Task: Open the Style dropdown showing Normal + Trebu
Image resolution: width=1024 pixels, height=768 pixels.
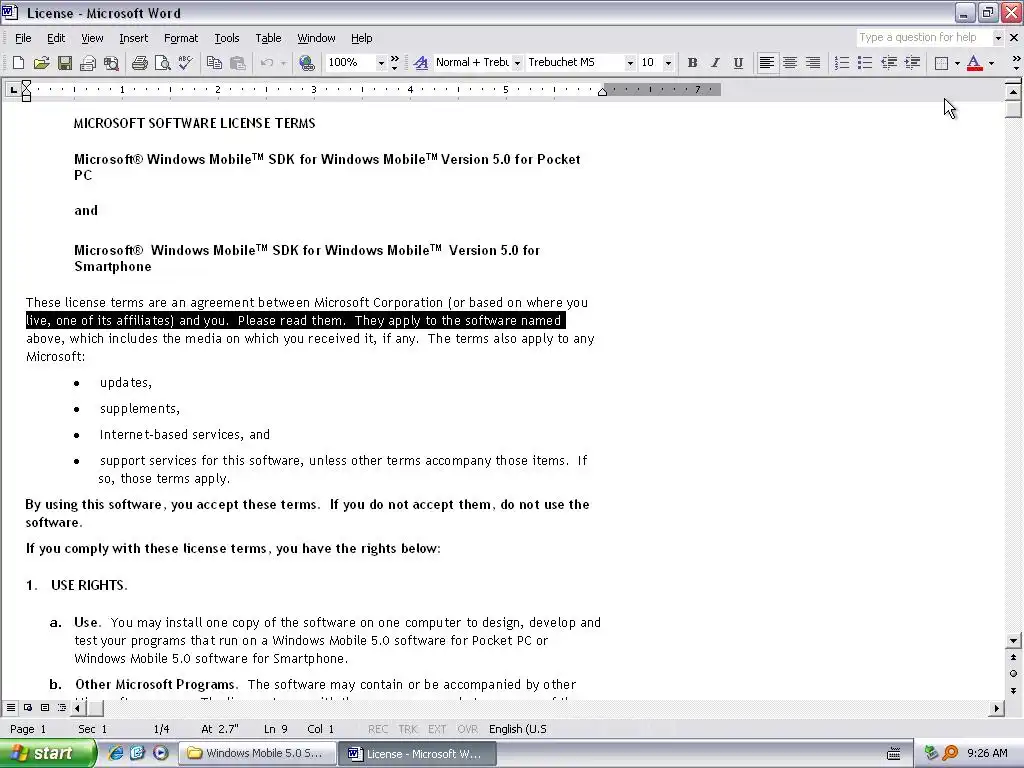Action: click(517, 63)
